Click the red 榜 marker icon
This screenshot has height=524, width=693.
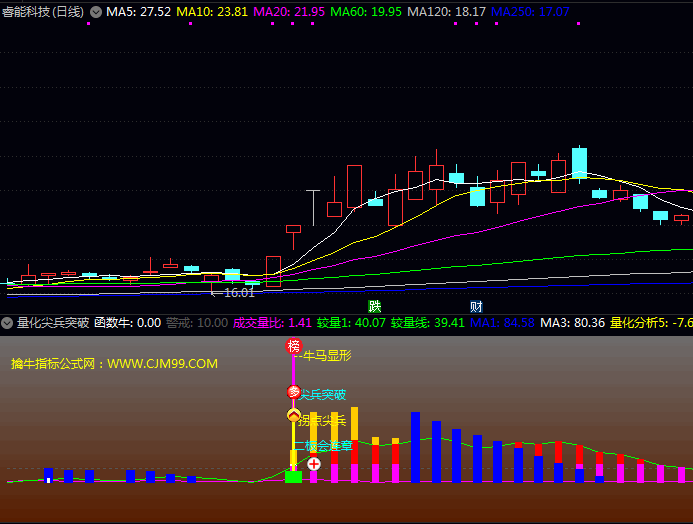pyautogui.click(x=294, y=346)
